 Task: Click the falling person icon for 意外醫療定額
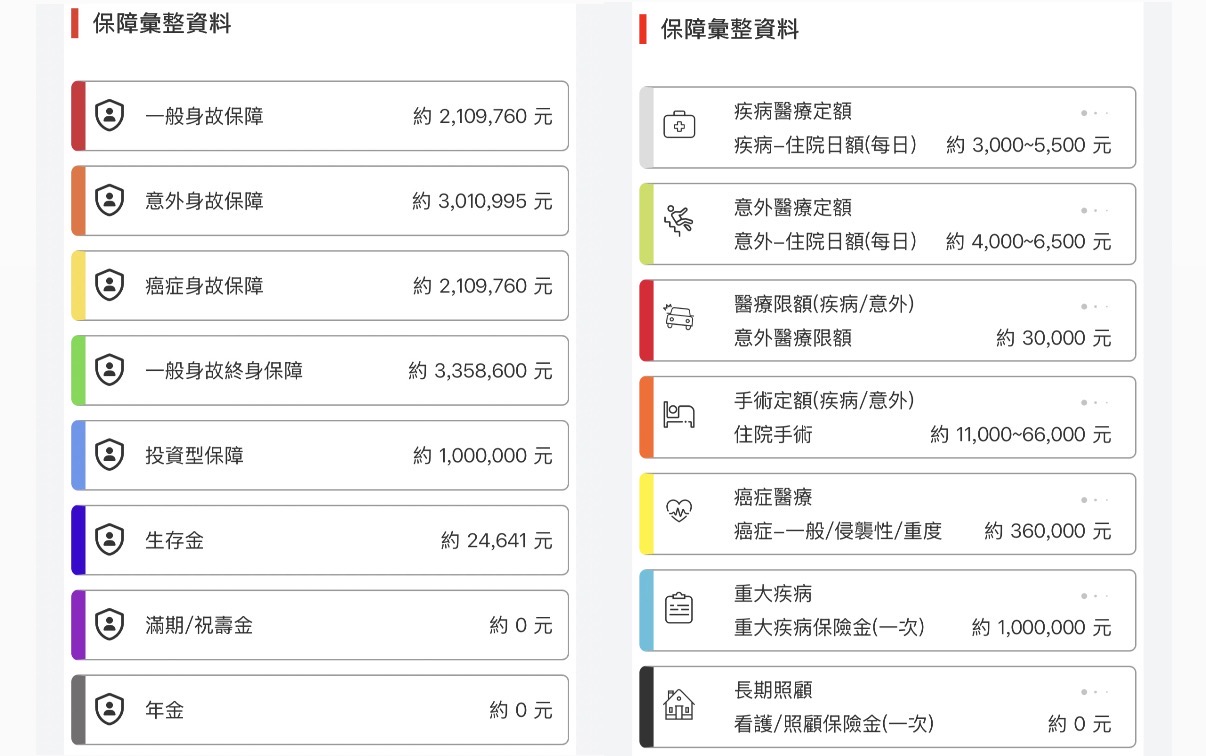(x=679, y=222)
